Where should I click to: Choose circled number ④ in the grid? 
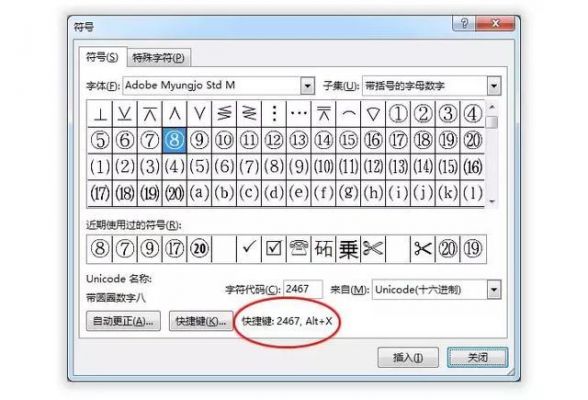[472, 114]
